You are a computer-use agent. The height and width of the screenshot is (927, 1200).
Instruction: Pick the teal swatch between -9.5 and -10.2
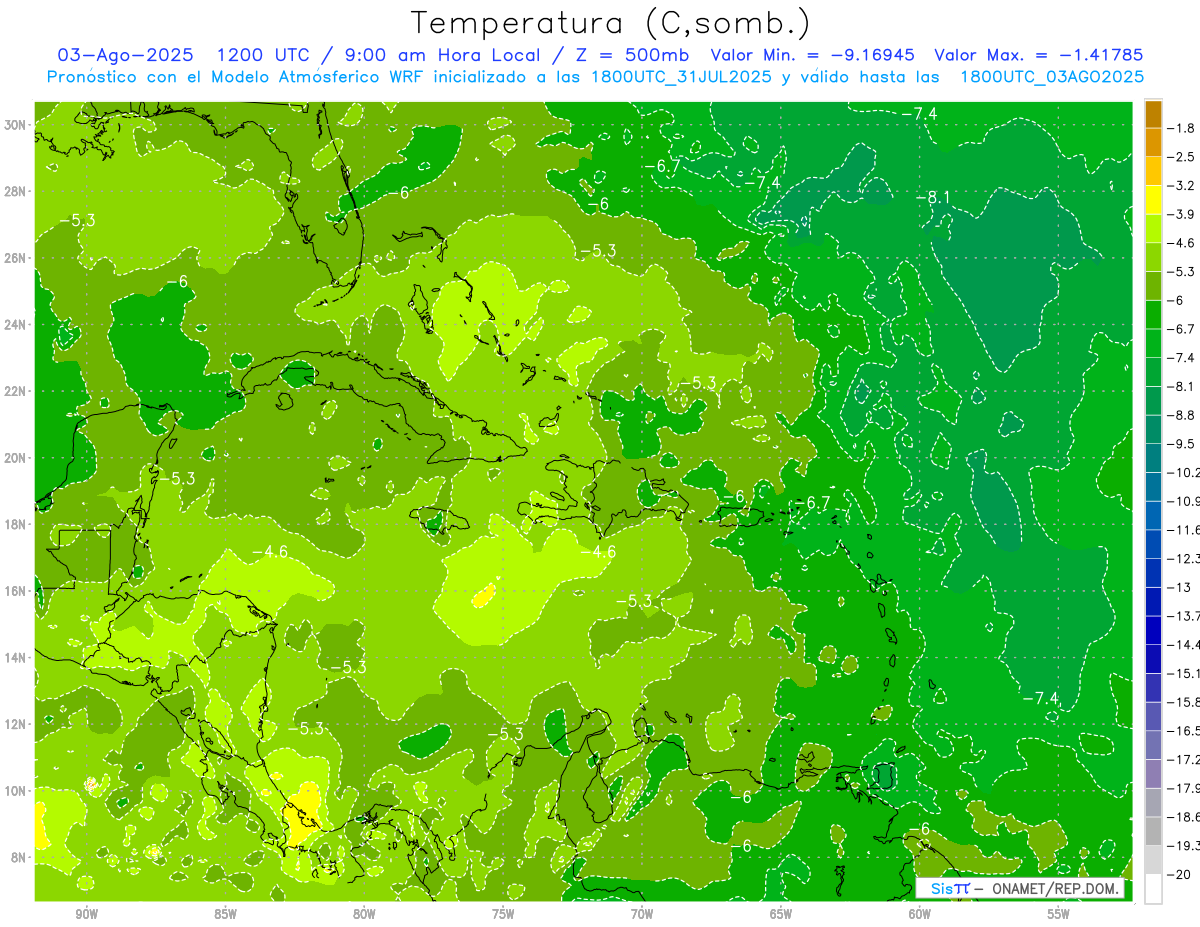click(x=1153, y=458)
